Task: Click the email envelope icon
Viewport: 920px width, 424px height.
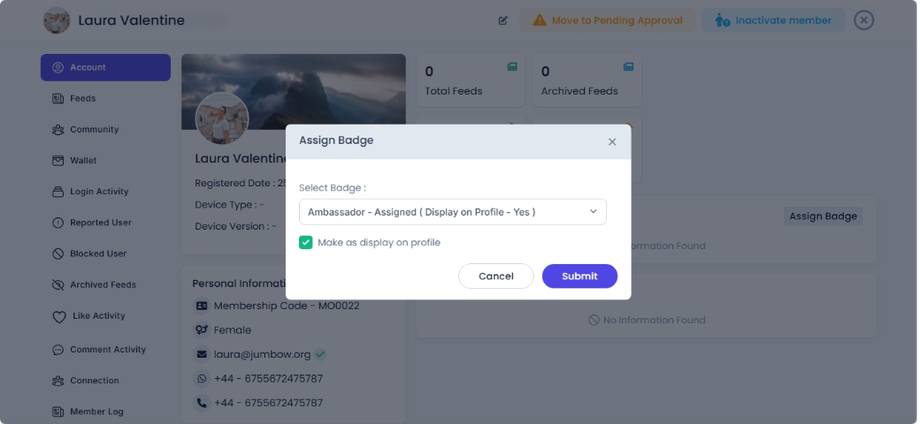Action: tap(202, 354)
